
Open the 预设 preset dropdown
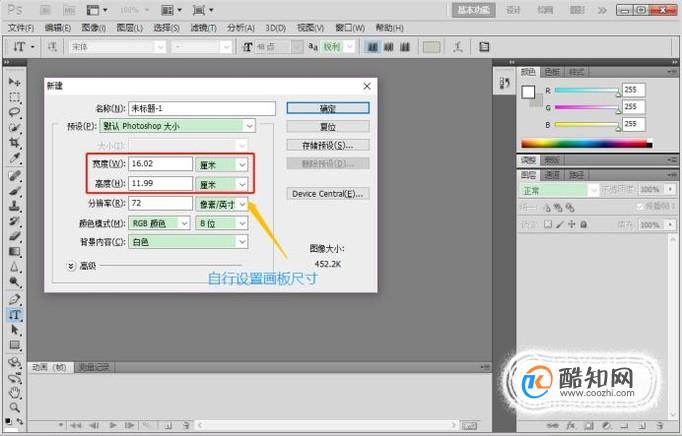pos(177,126)
